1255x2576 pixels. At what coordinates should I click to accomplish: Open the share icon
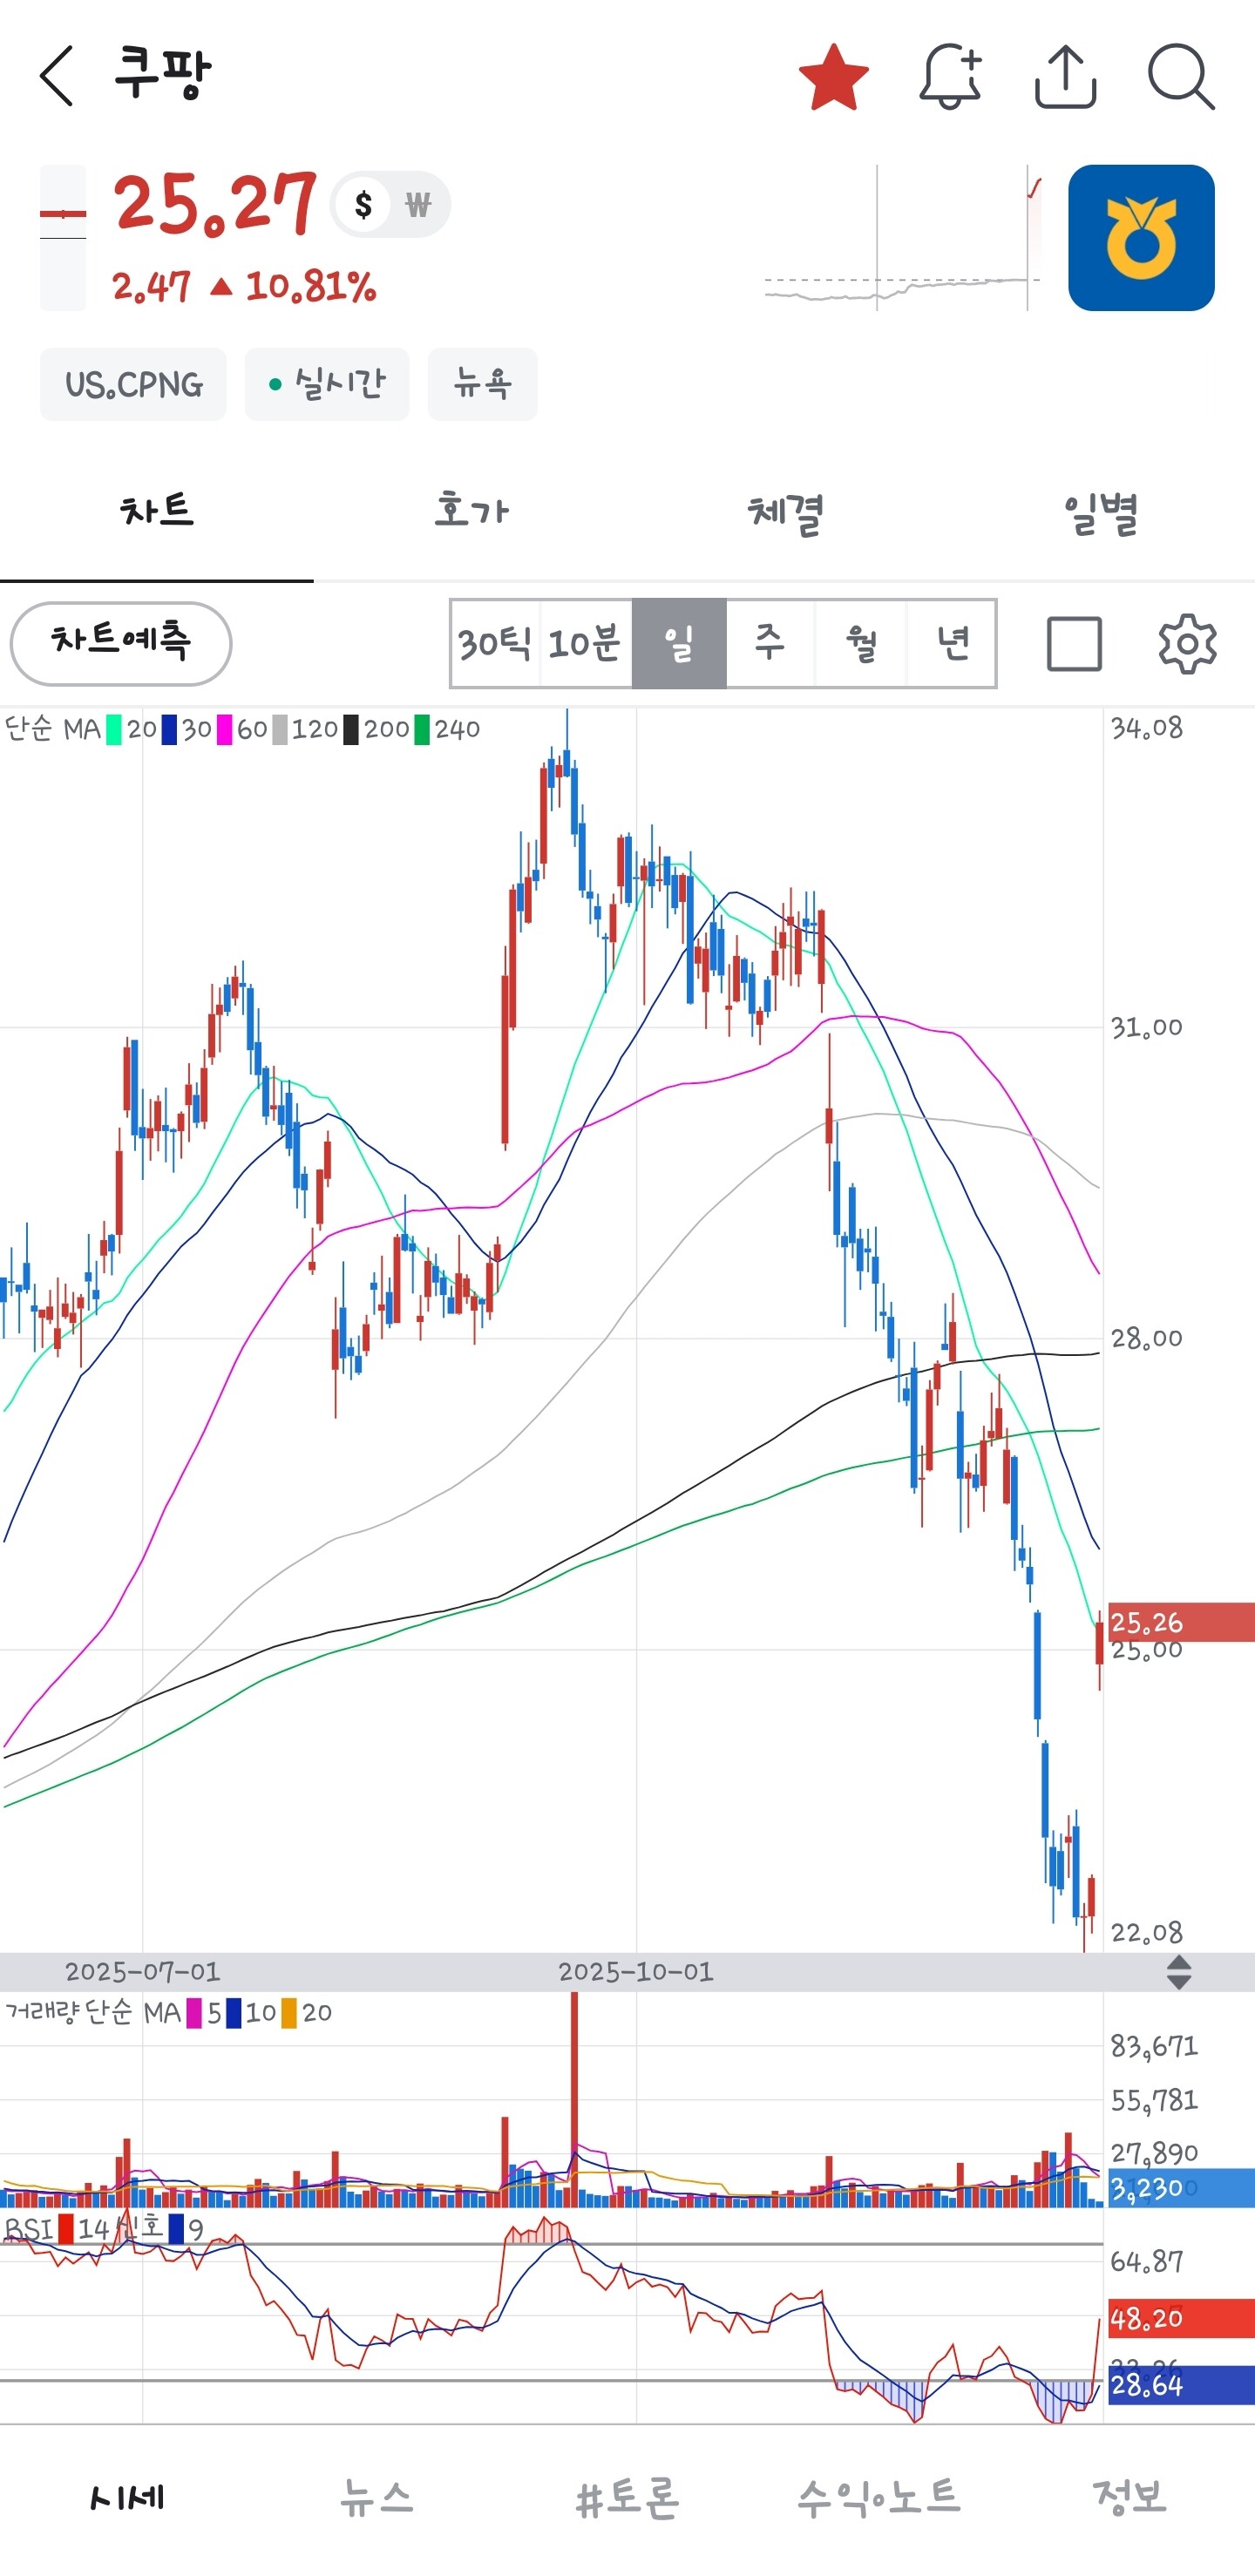click(x=1065, y=76)
